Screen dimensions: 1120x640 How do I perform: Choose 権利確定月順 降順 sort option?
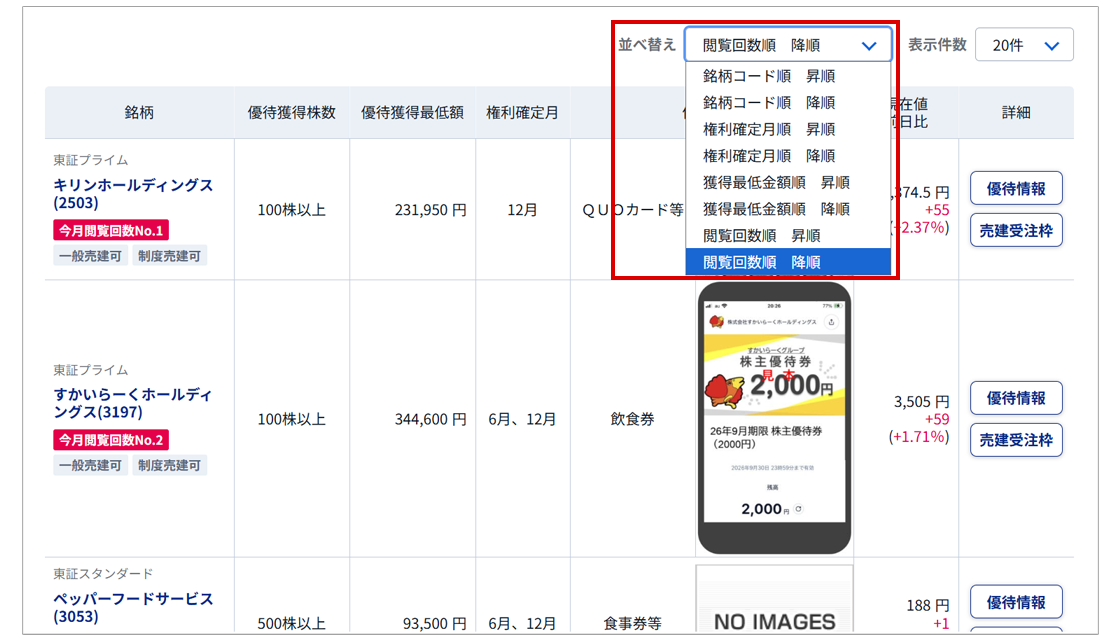(x=768, y=156)
